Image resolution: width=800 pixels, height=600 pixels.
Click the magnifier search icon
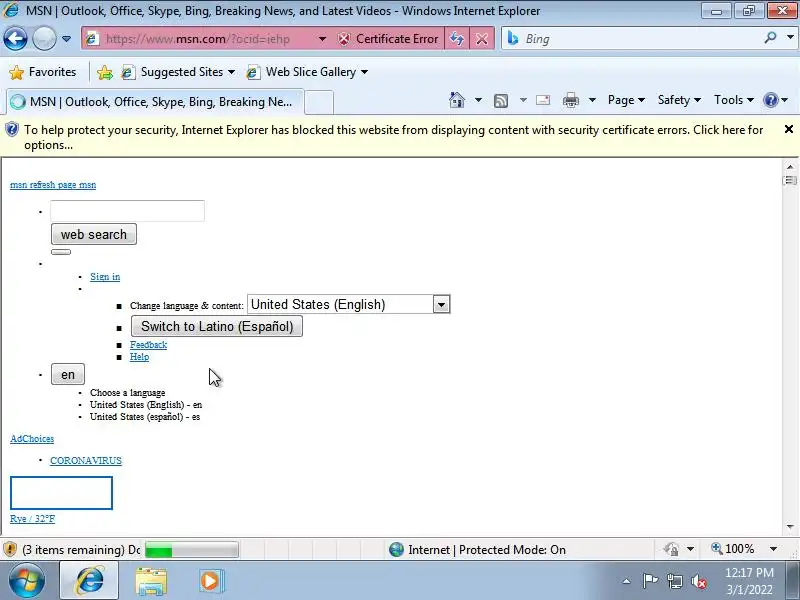pos(770,38)
